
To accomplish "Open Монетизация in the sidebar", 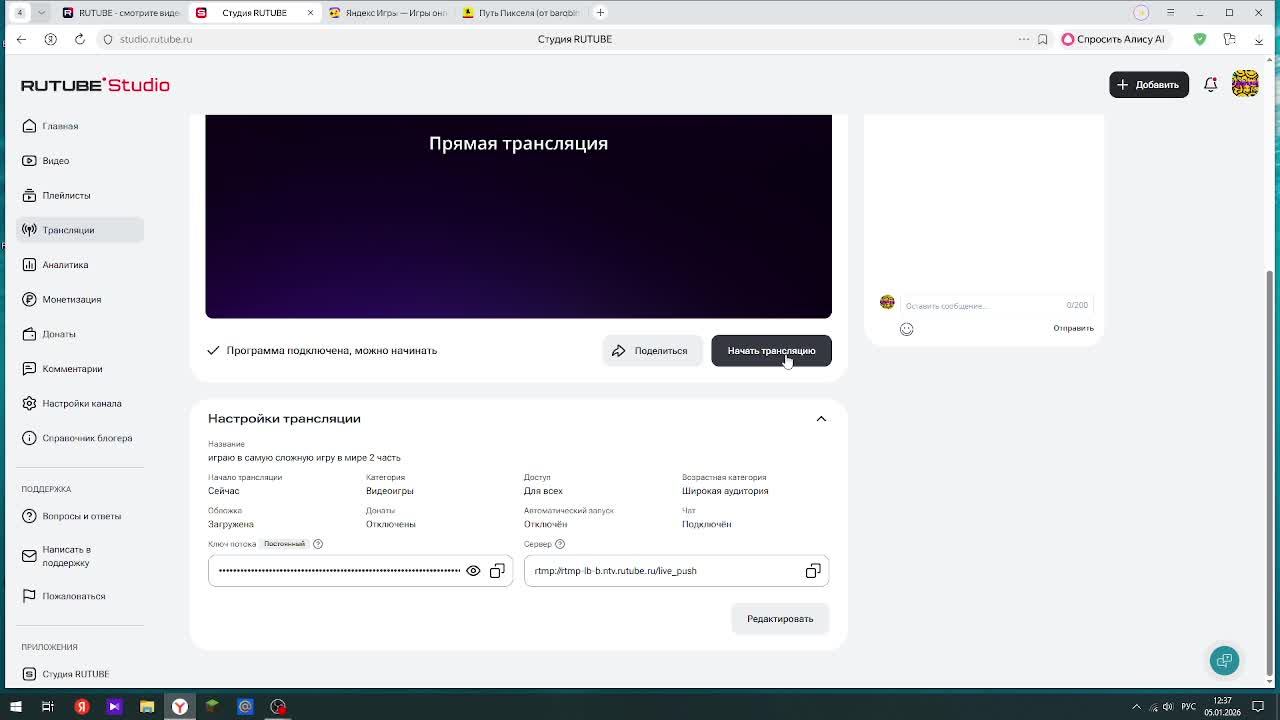I will 71,300.
